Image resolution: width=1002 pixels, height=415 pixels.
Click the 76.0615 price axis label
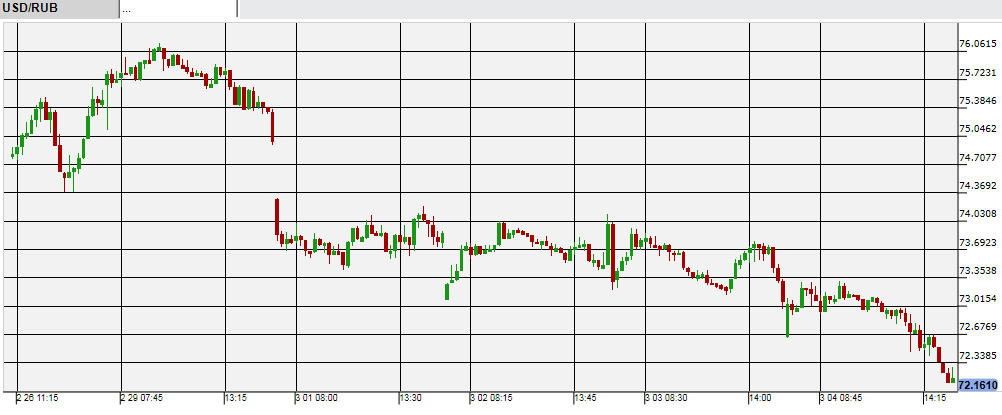[977, 44]
